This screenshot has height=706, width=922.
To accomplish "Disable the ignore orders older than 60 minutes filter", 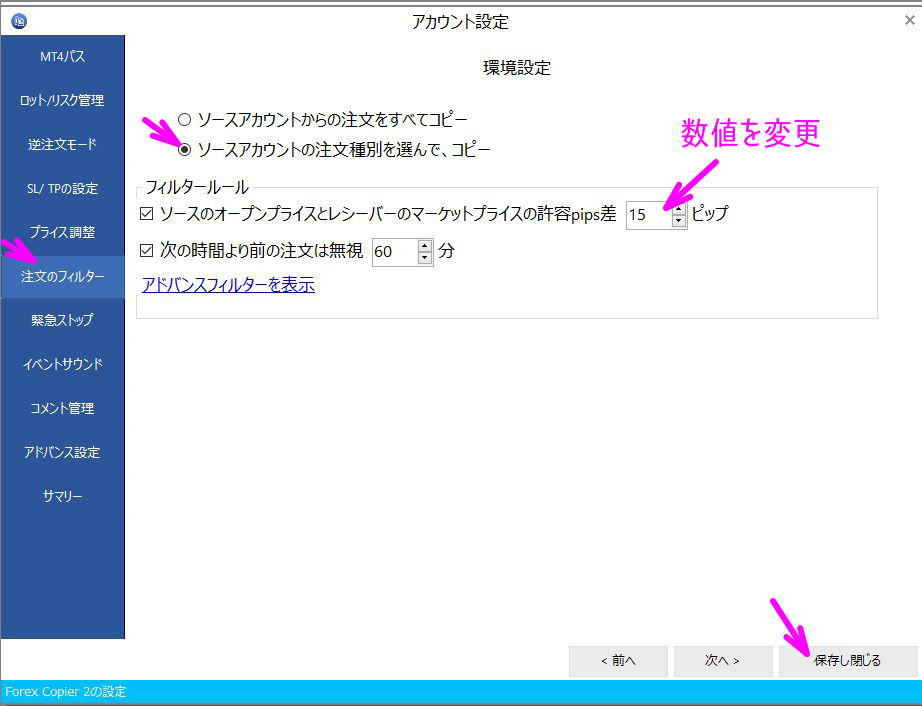I will tap(146, 251).
